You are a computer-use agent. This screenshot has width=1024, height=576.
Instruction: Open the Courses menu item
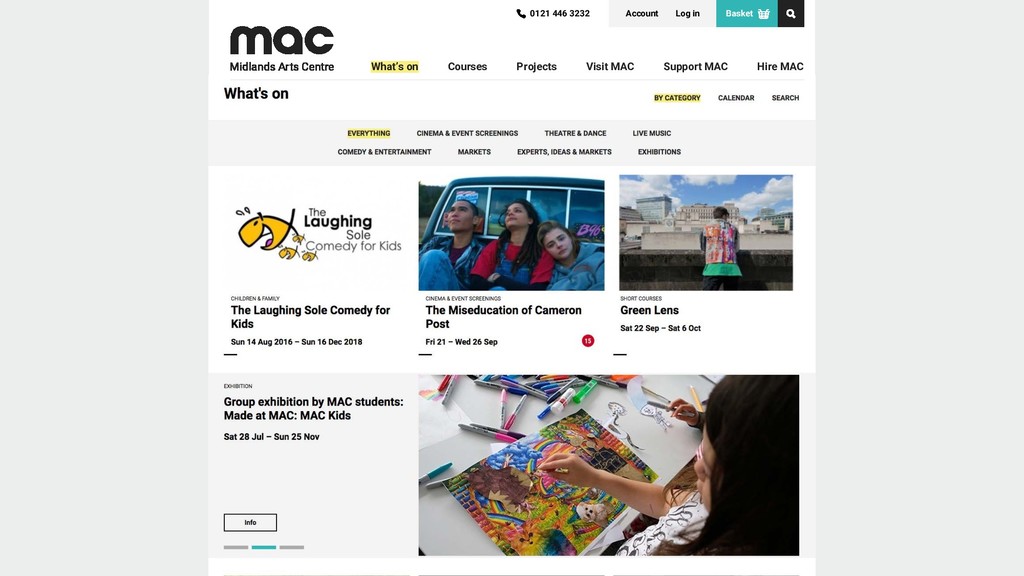pyautogui.click(x=468, y=67)
